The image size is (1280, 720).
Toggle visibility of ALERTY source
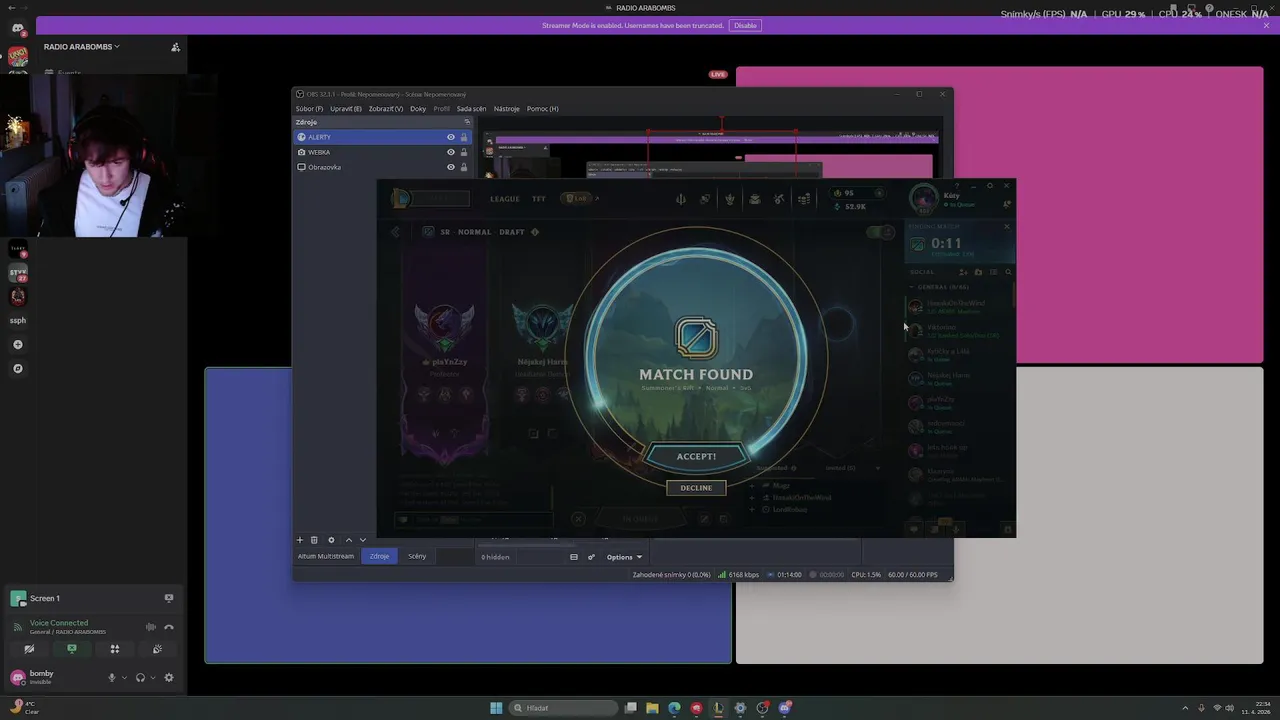tap(451, 137)
